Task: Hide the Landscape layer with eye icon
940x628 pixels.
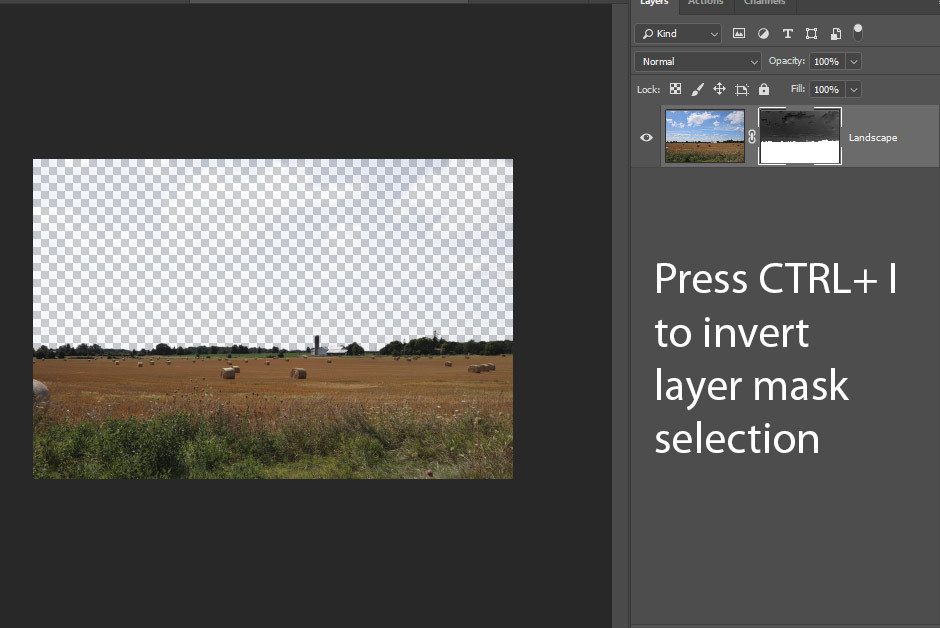Action: pos(646,137)
